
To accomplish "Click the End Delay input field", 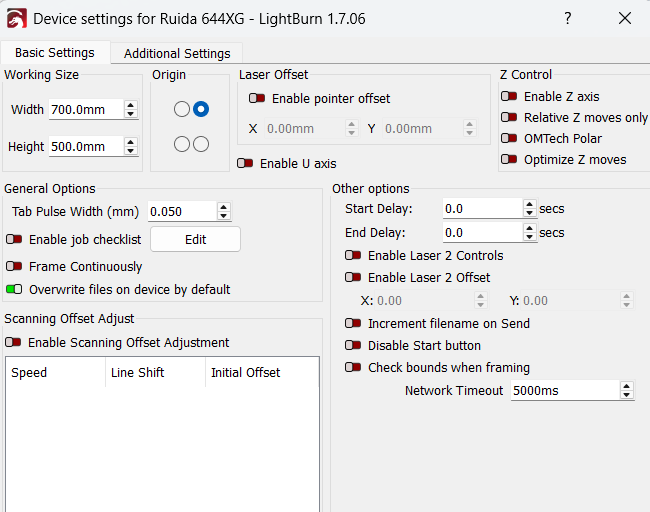I will coord(483,233).
